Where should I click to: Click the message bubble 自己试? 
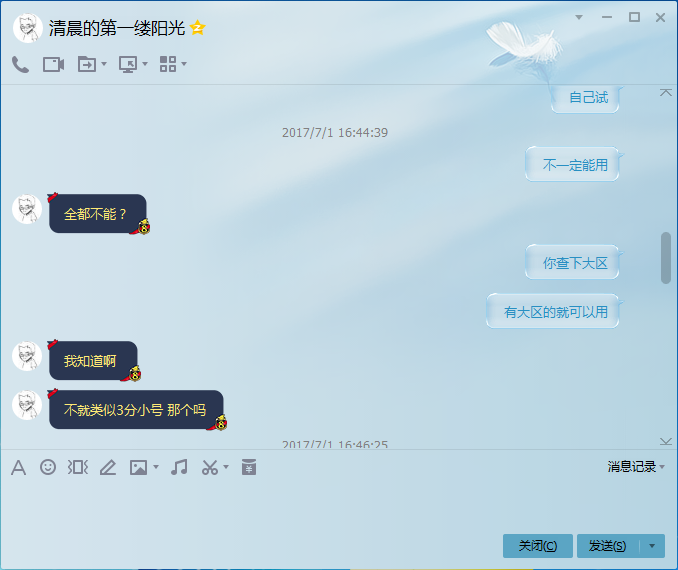coord(585,99)
